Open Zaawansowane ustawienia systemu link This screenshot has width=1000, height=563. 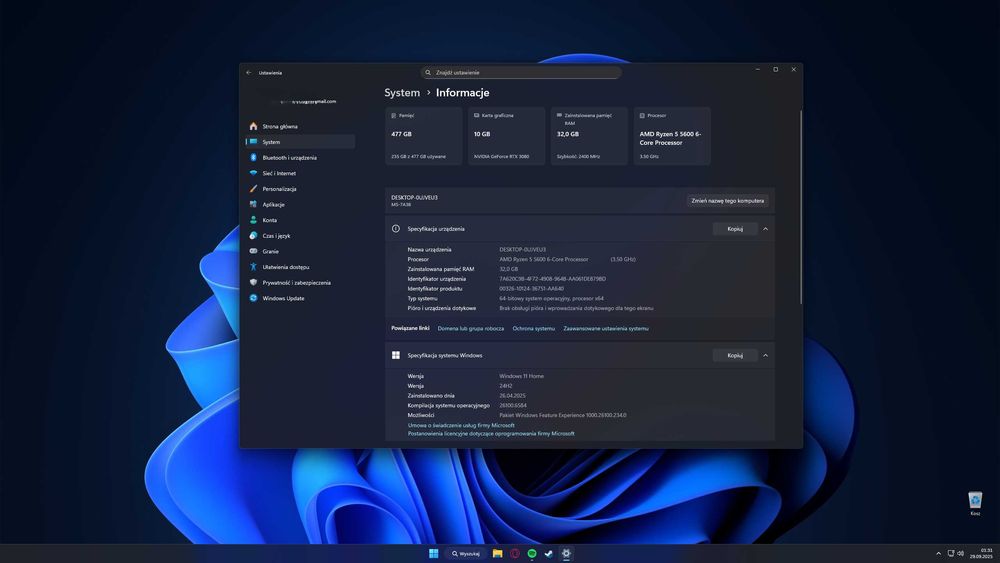point(606,328)
